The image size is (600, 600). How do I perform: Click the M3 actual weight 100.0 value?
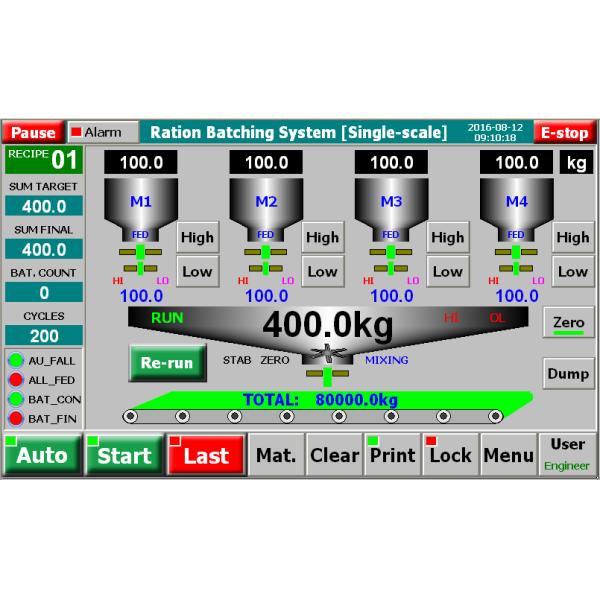[x=391, y=296]
